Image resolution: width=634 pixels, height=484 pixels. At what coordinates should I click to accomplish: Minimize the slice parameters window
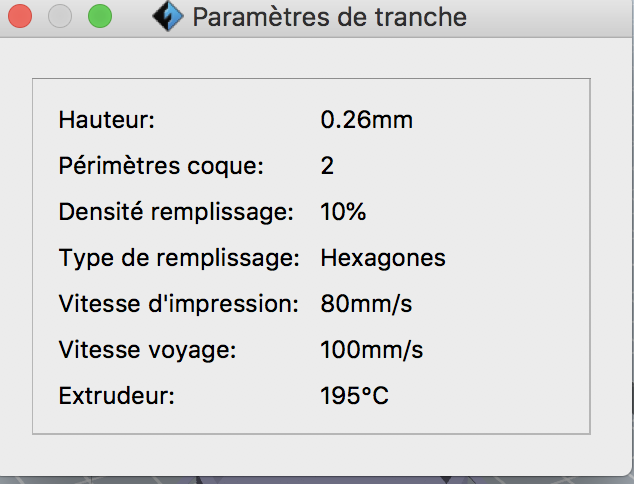point(60,17)
